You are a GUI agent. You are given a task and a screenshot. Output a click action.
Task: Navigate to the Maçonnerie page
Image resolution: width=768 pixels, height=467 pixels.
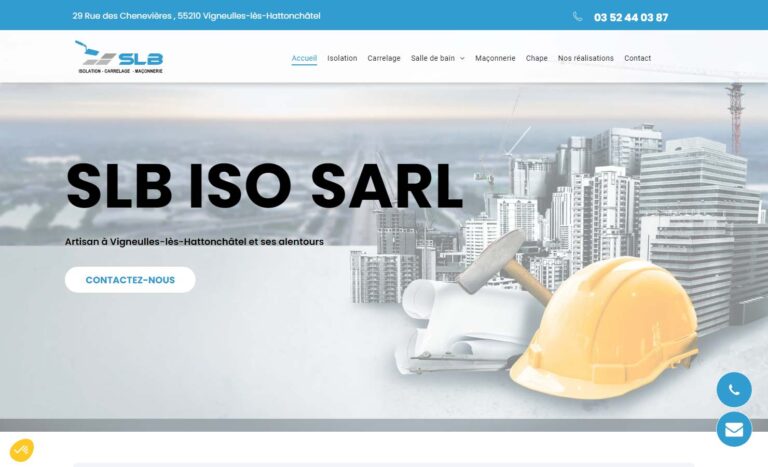pos(495,58)
